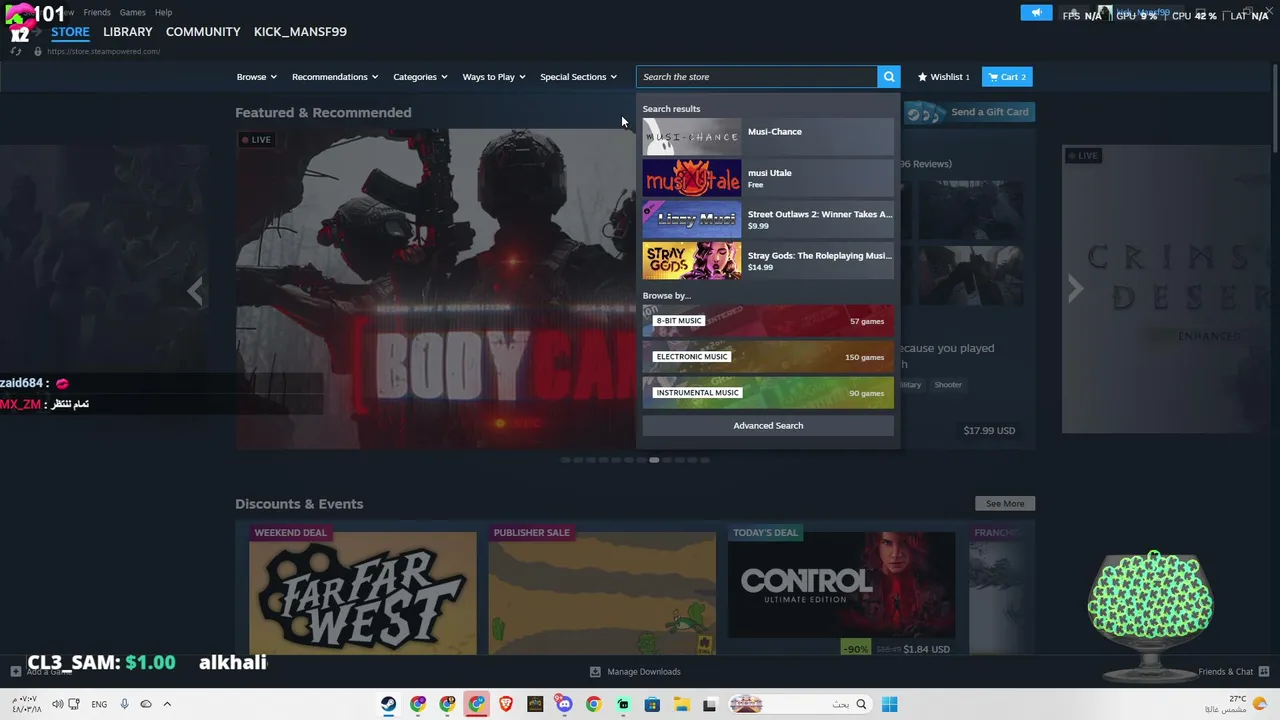Open Microsoft Store from the taskbar
The image size is (1280, 720).
pos(652,704)
